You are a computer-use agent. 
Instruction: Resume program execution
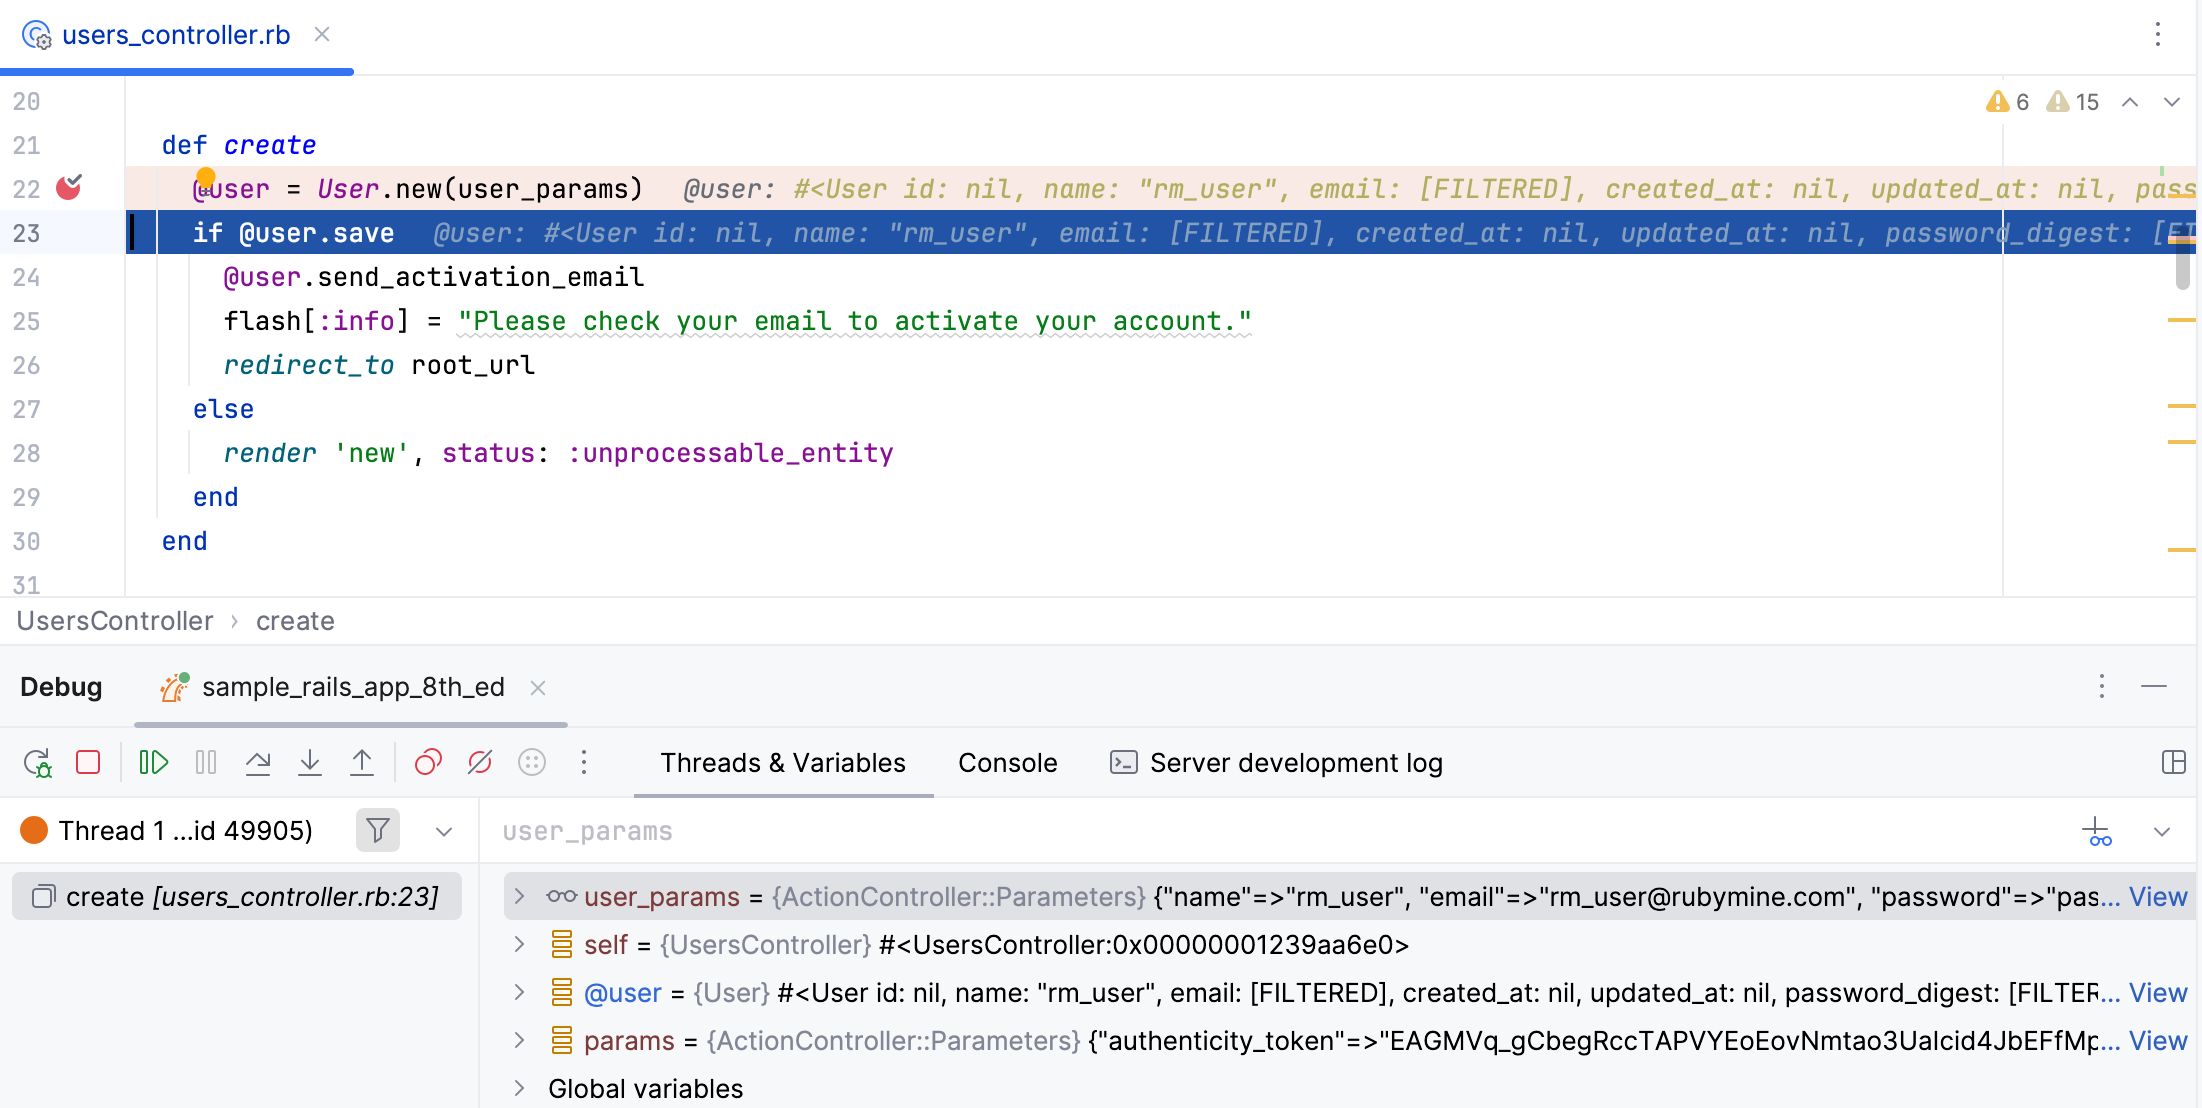click(x=154, y=763)
